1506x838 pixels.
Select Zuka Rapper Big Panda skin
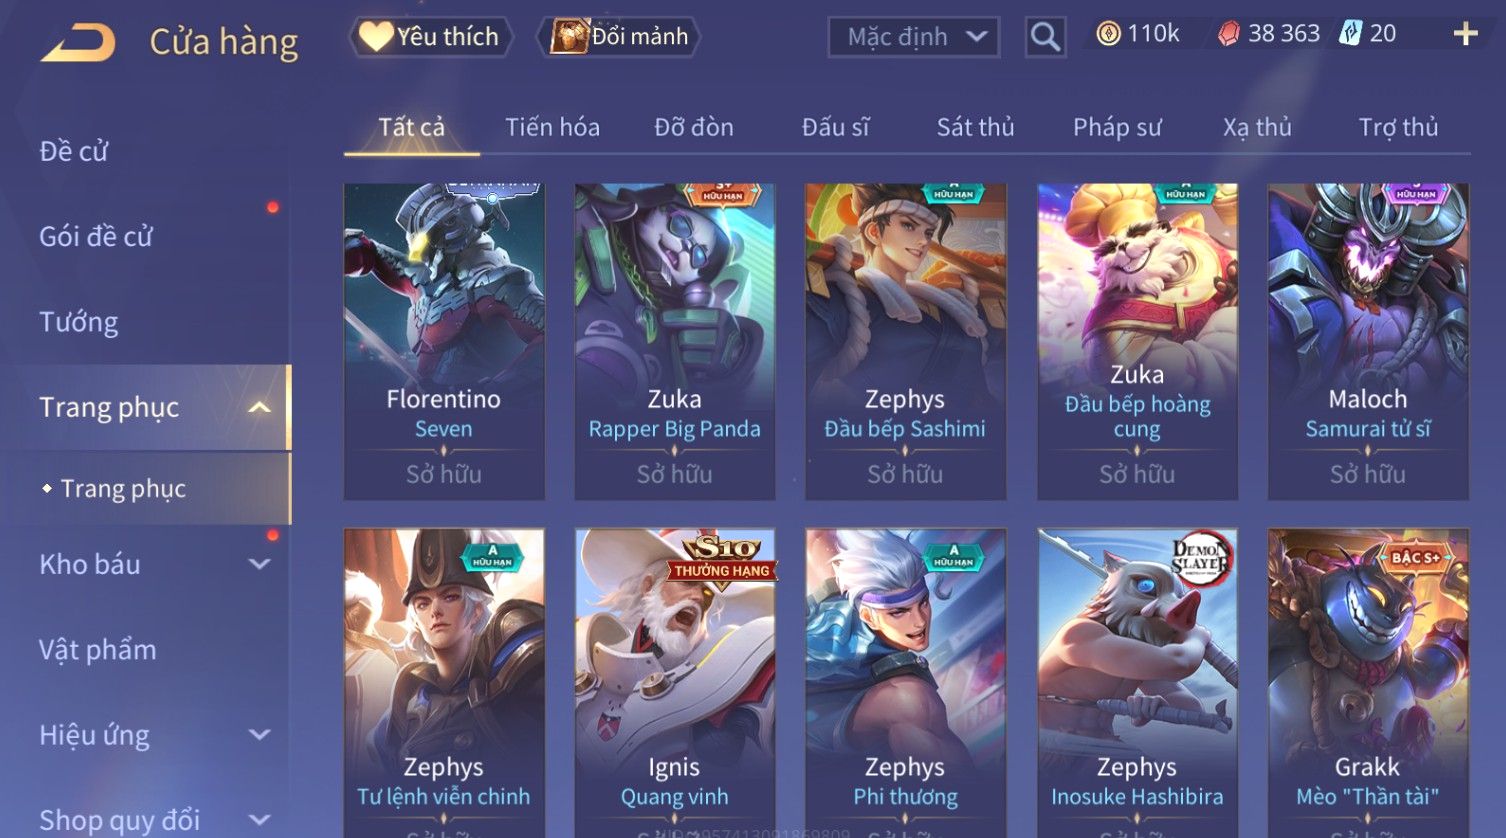point(675,341)
